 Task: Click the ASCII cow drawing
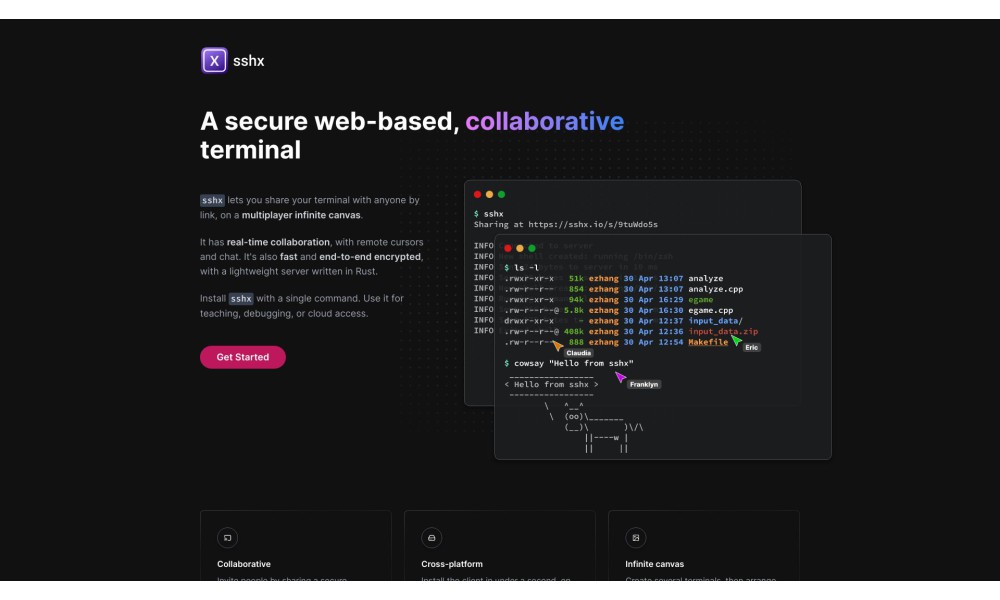point(594,427)
